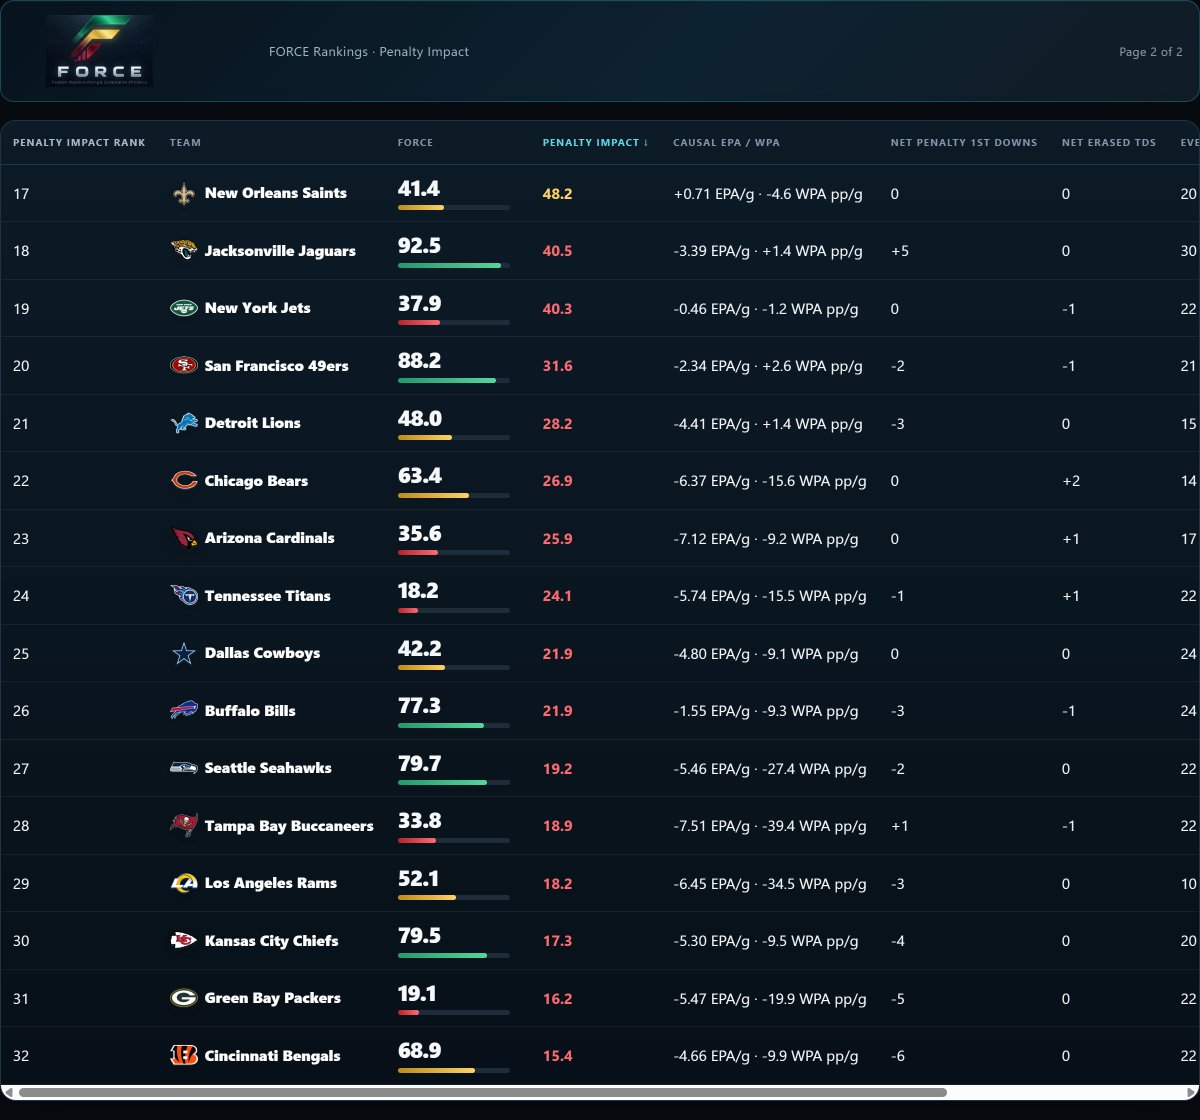Click the Seattle Seahawks logo
Image resolution: width=1200 pixels, height=1120 pixels.
pos(184,768)
